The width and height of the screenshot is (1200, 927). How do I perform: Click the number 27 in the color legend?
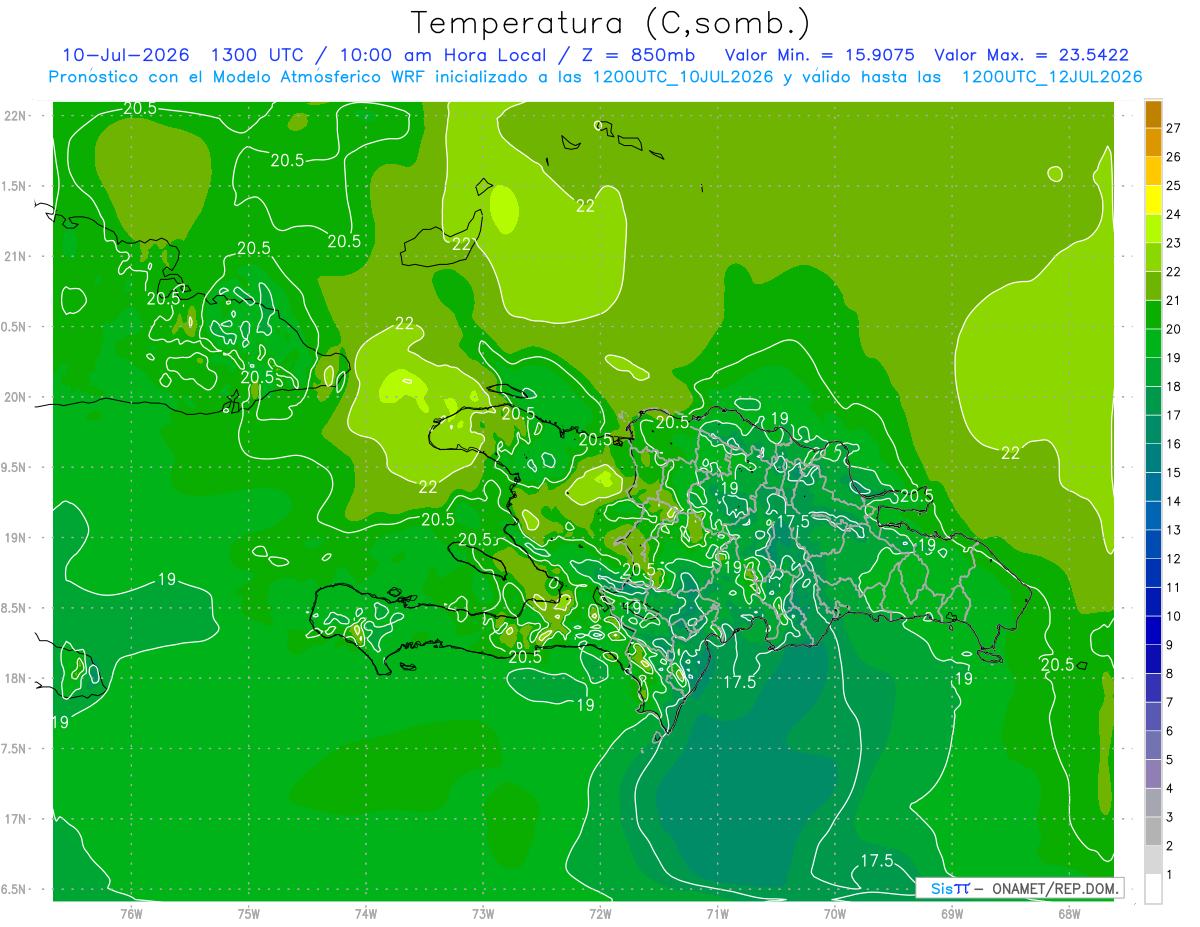coord(1174,128)
